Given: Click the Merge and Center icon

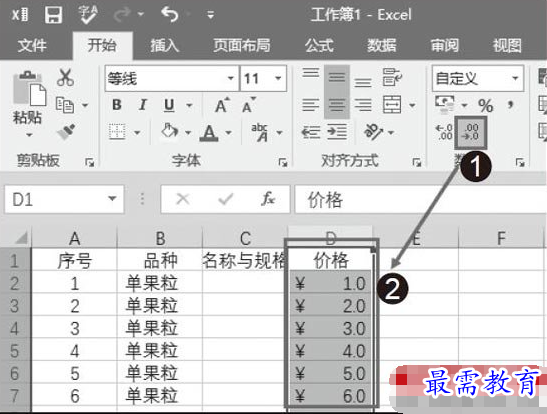Looking at the screenshot, I should point(392,105).
